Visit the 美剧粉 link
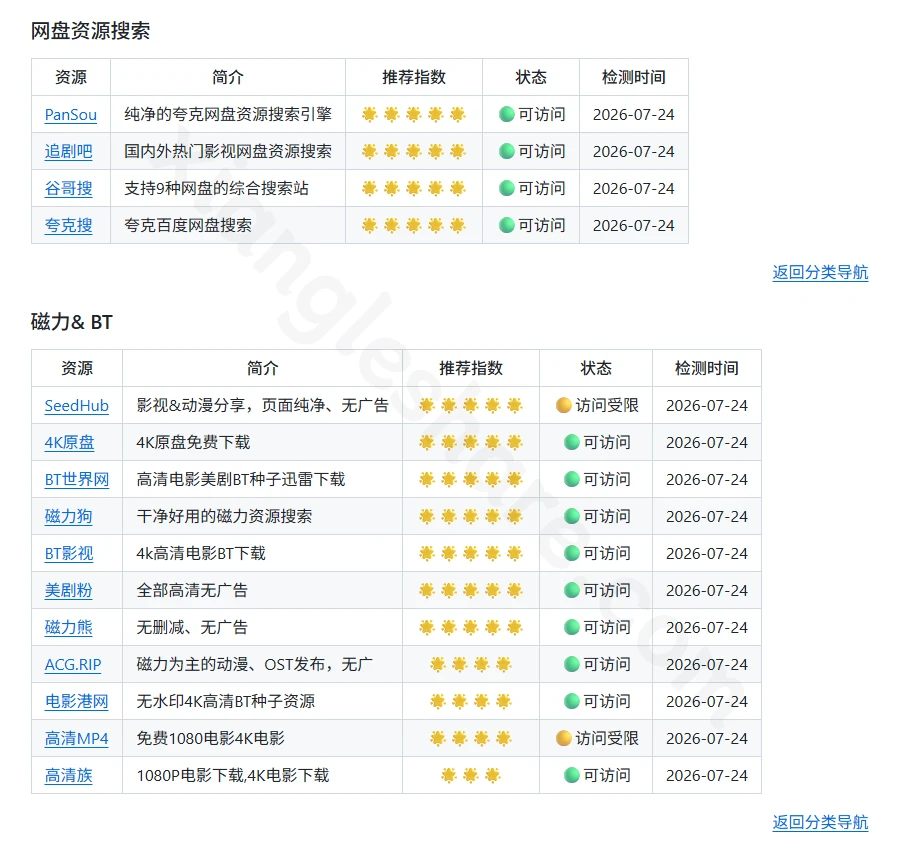The height and width of the screenshot is (852, 899). coord(68,591)
